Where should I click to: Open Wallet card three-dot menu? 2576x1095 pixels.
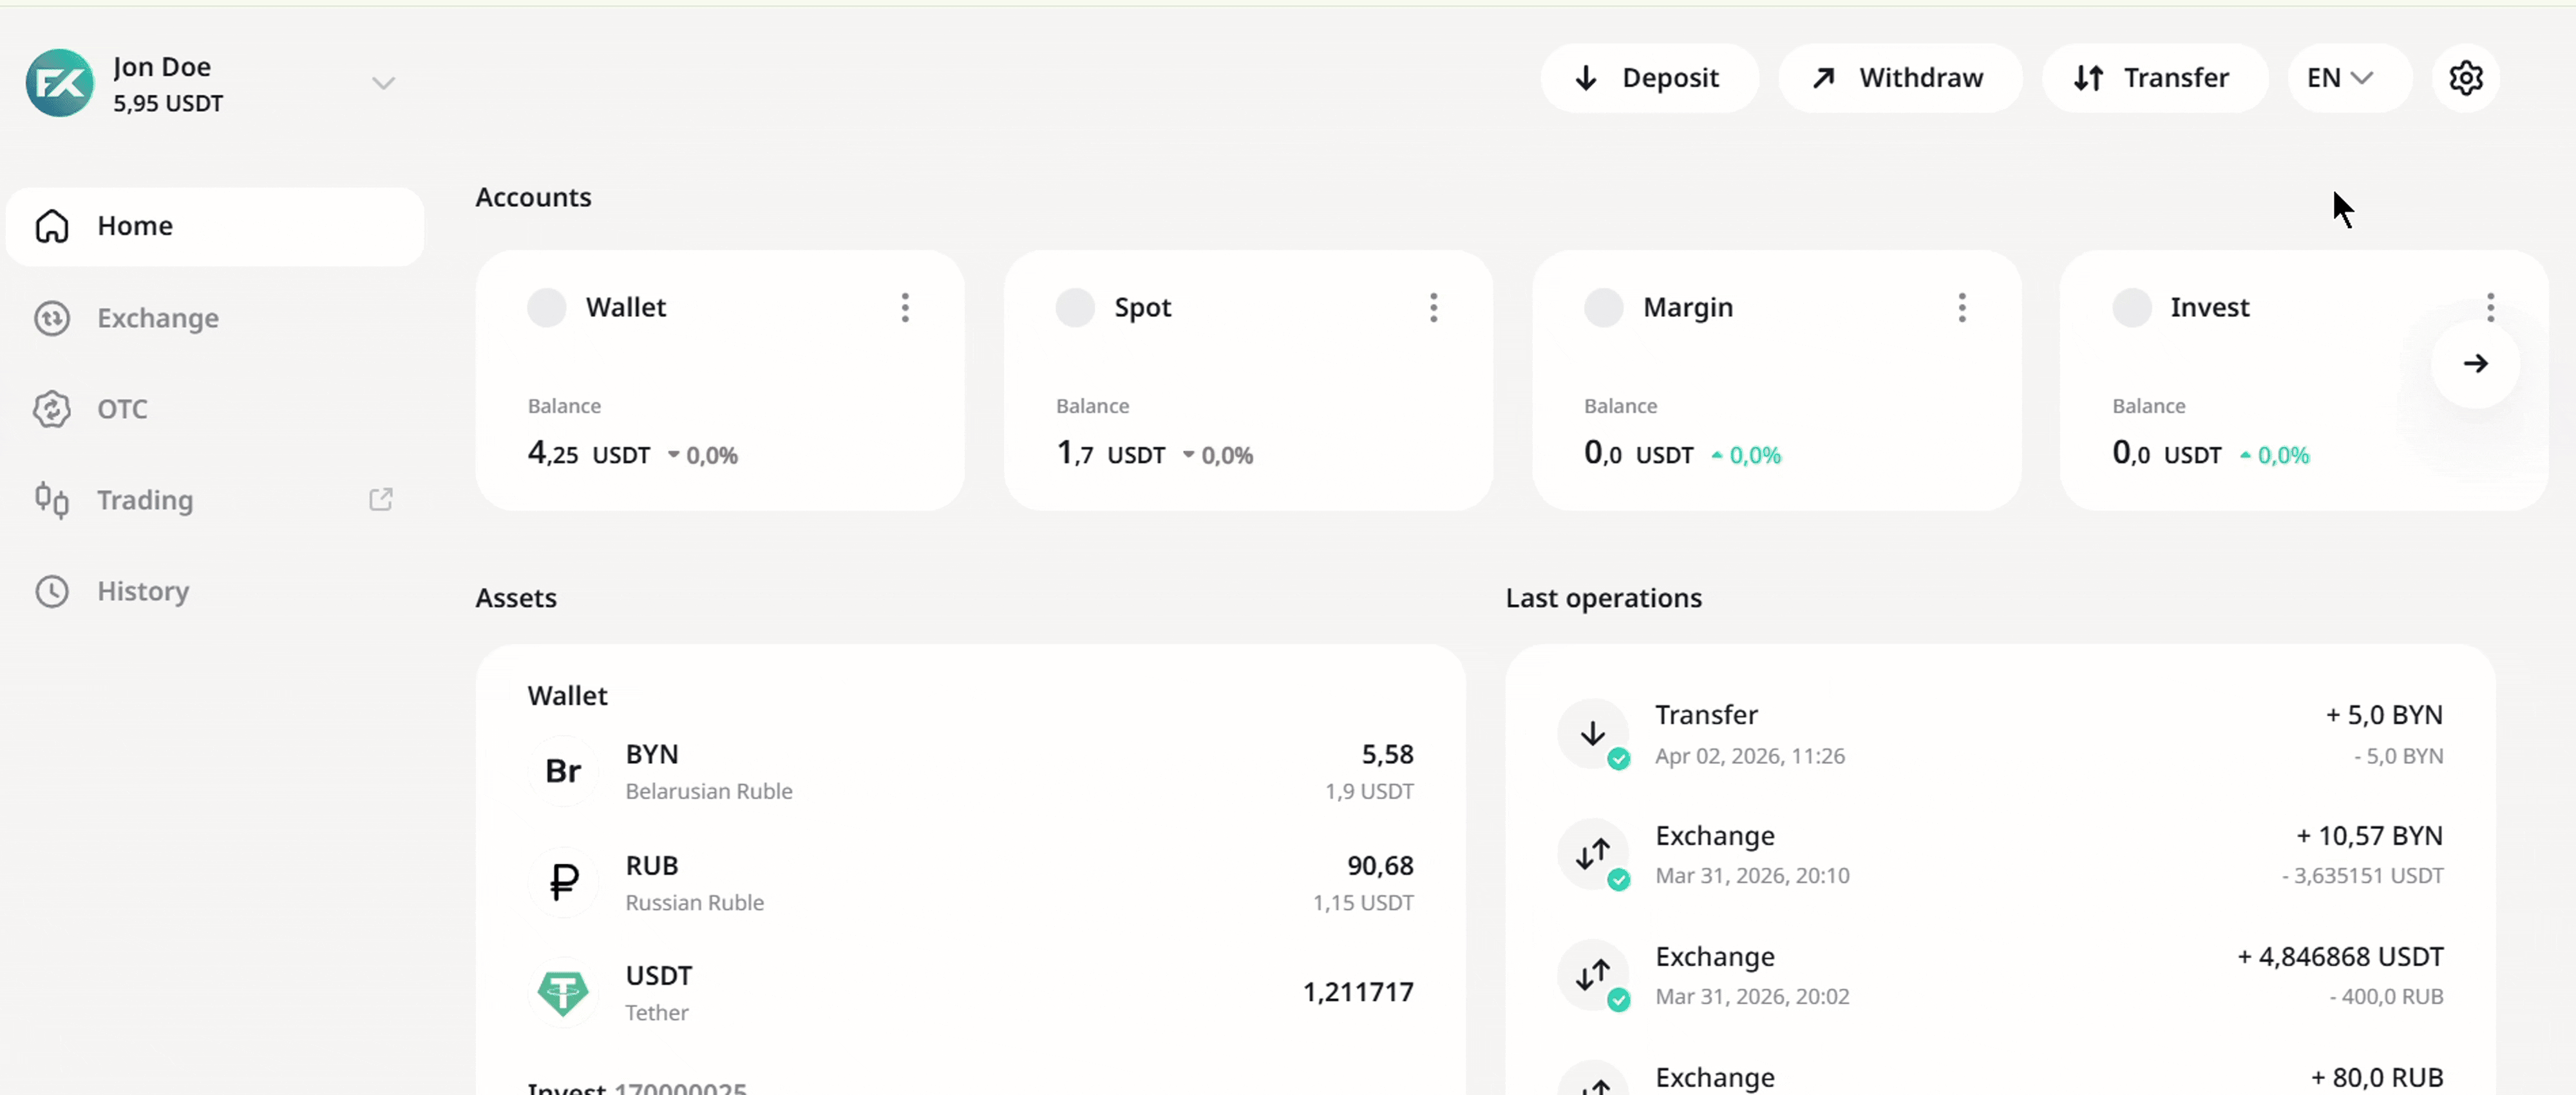click(905, 307)
